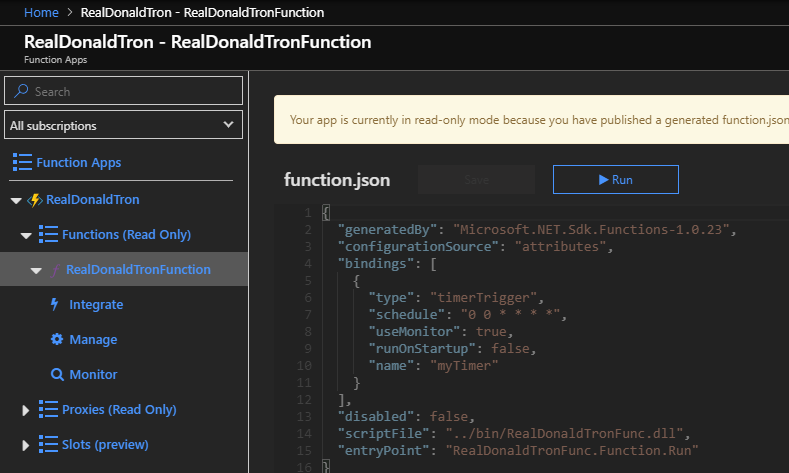Click the Function Apps list icon
Image resolution: width=789 pixels, height=473 pixels.
[x=22, y=162]
